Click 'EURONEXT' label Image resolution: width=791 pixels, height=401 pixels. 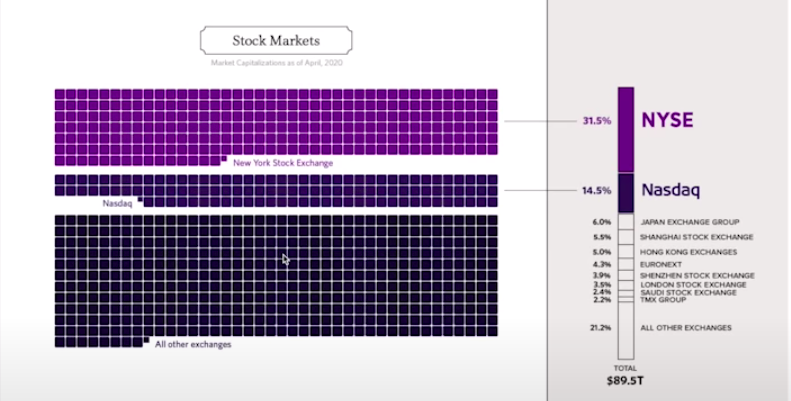(x=661, y=264)
